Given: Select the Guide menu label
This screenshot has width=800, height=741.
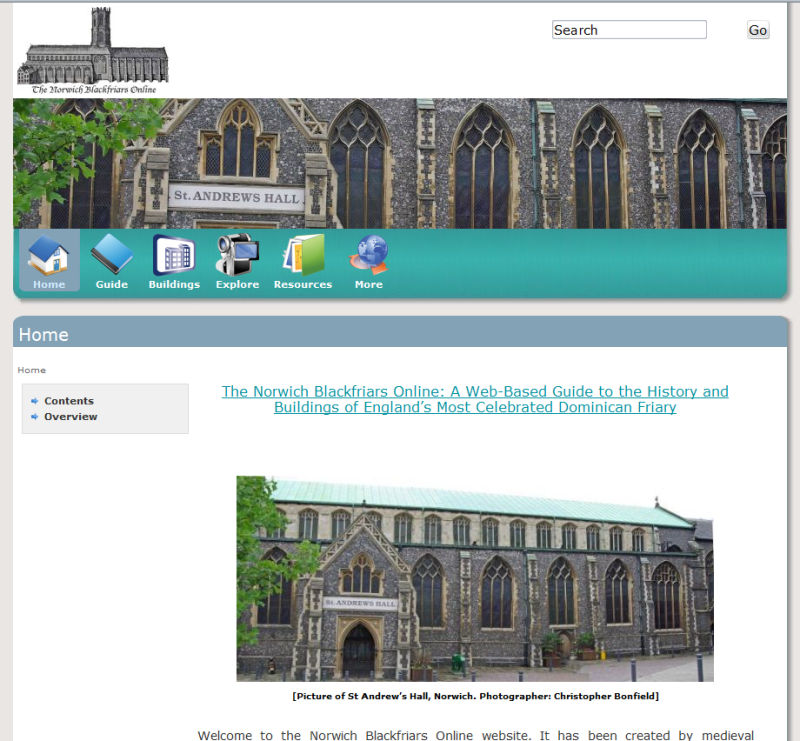Looking at the screenshot, I should point(111,285).
